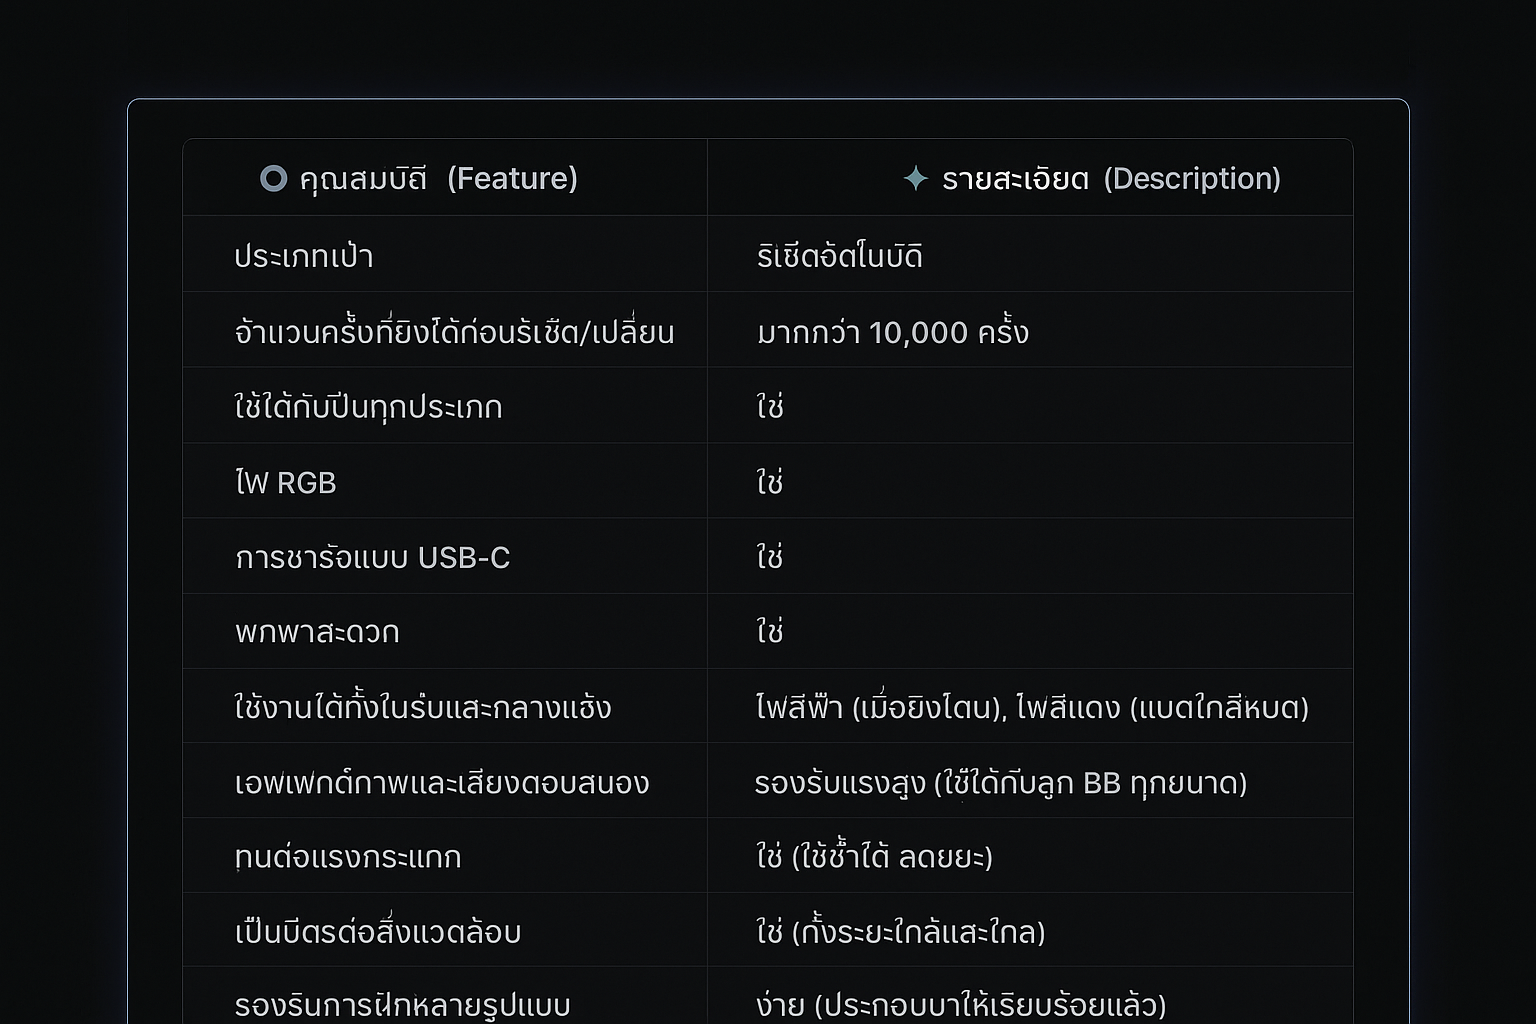
Task: Click the "การชาร์จแบบ USB-C" feature cell
Action: click(x=372, y=557)
